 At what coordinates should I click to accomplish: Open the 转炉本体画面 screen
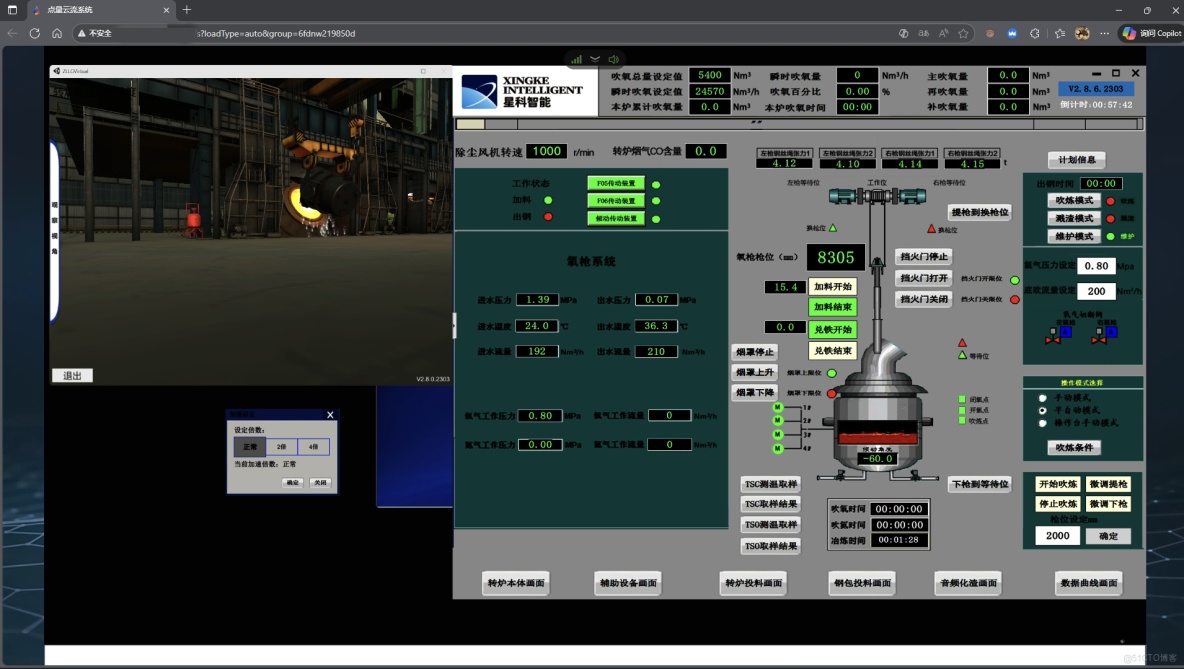pos(515,583)
